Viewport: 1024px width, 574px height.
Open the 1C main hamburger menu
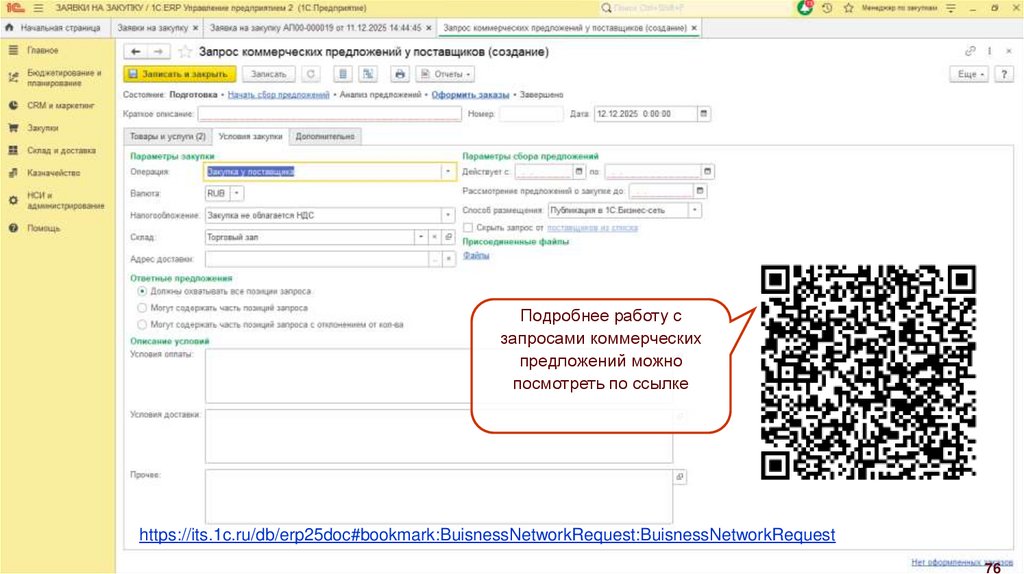pos(39,8)
